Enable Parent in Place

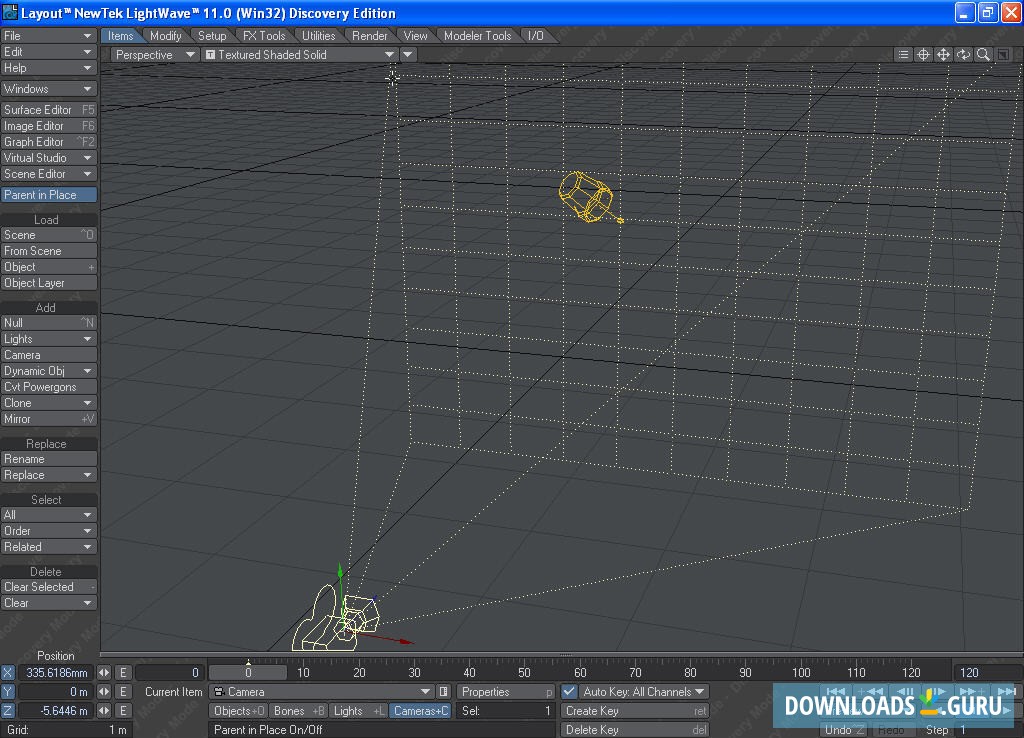tap(49, 195)
